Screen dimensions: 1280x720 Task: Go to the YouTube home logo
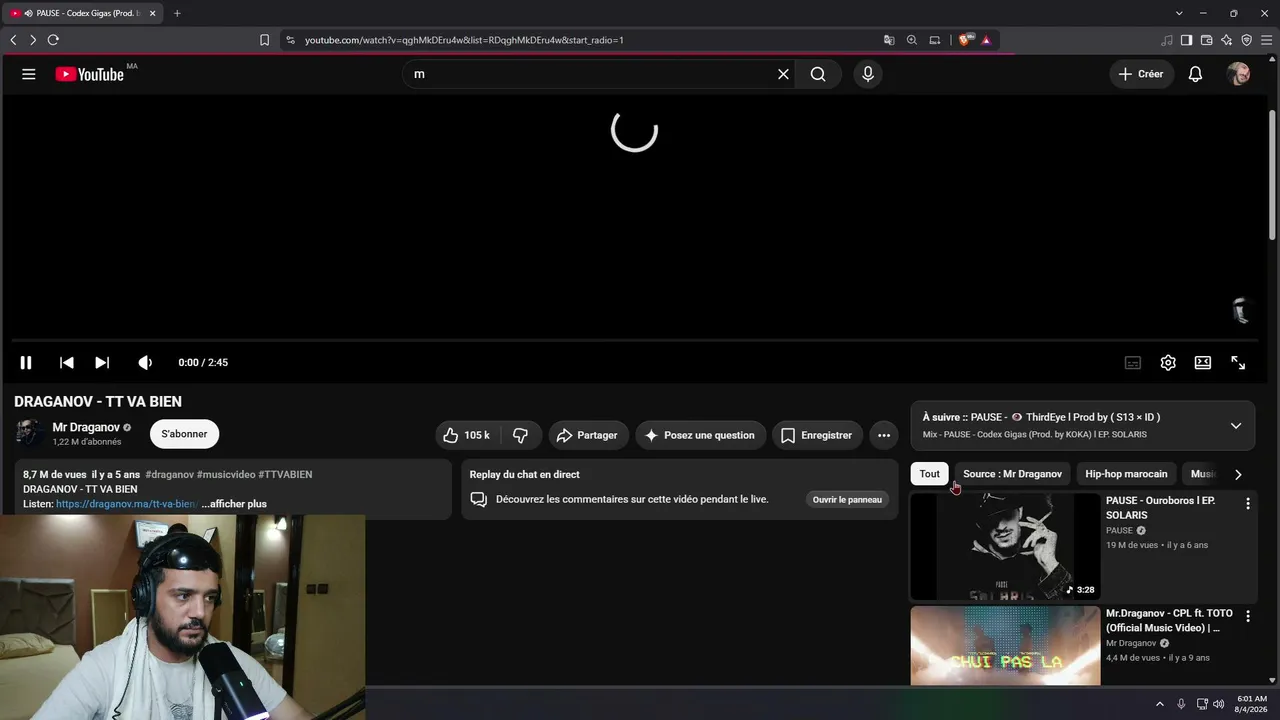point(90,74)
